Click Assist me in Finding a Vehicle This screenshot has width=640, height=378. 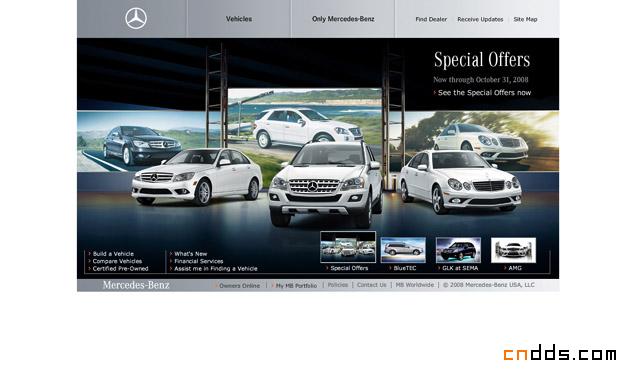216,269
